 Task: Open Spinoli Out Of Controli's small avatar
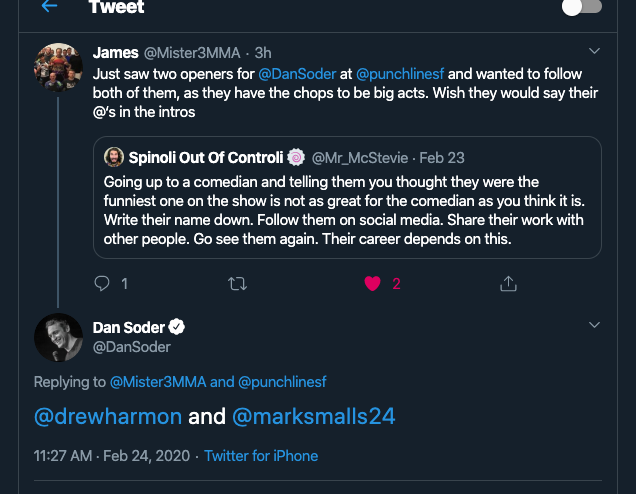[114, 157]
